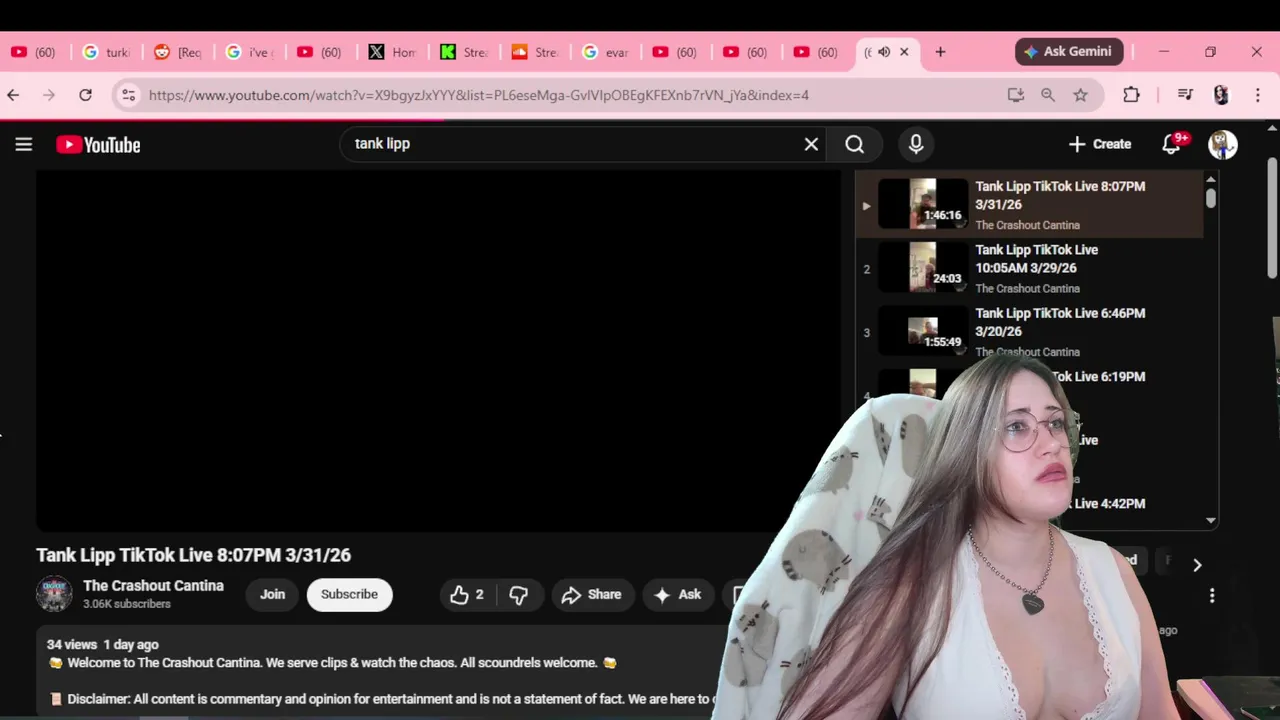
Task: Share the video
Action: [x=592, y=594]
